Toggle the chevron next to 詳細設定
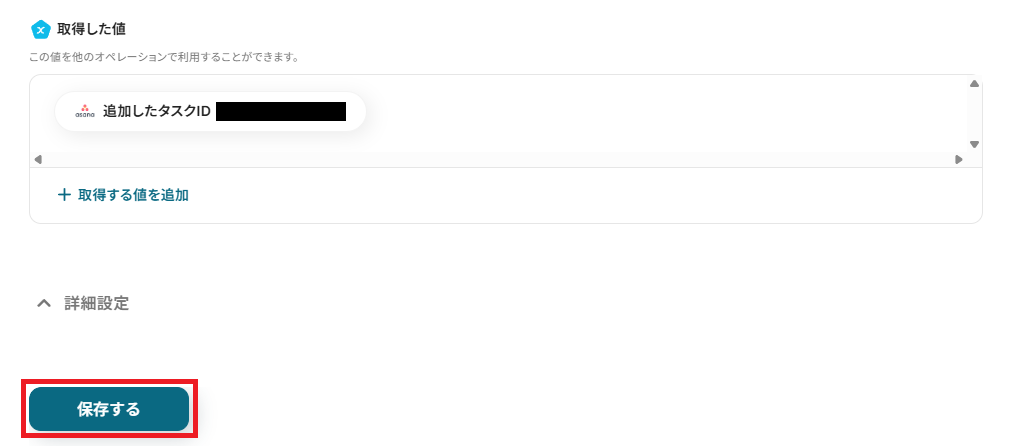Viewport: 1018px width, 446px height. (43, 303)
